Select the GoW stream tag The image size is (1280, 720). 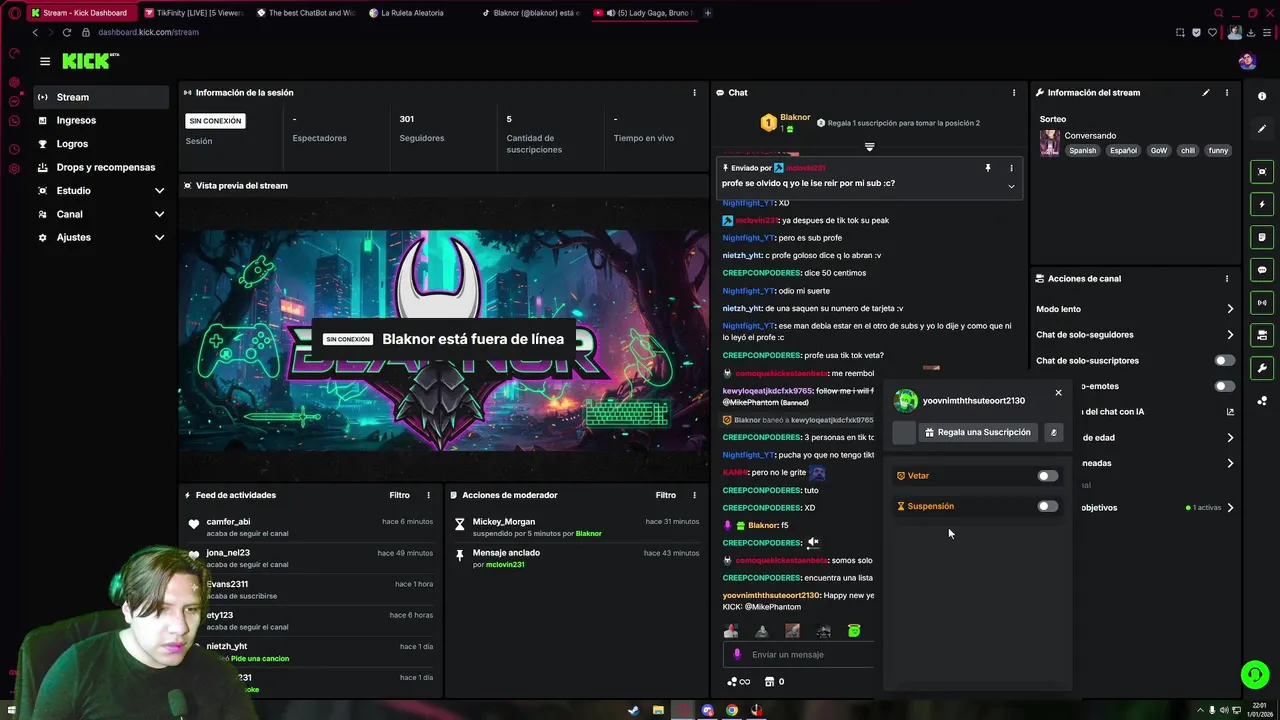[1158, 151]
